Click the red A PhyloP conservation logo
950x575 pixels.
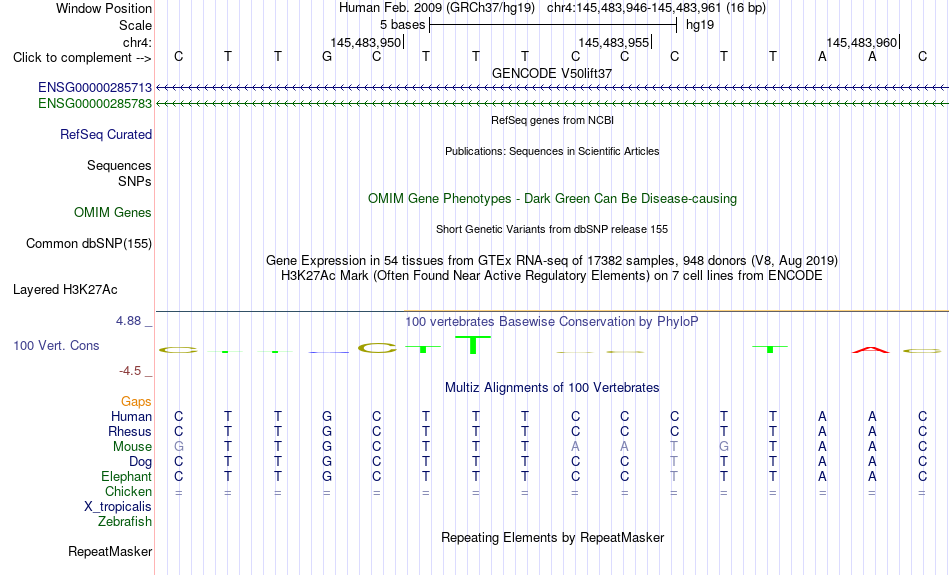871,350
